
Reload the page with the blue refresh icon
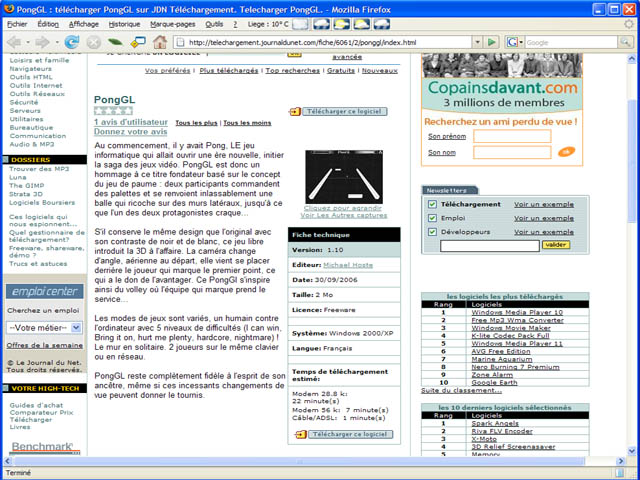pyautogui.click(x=72, y=42)
